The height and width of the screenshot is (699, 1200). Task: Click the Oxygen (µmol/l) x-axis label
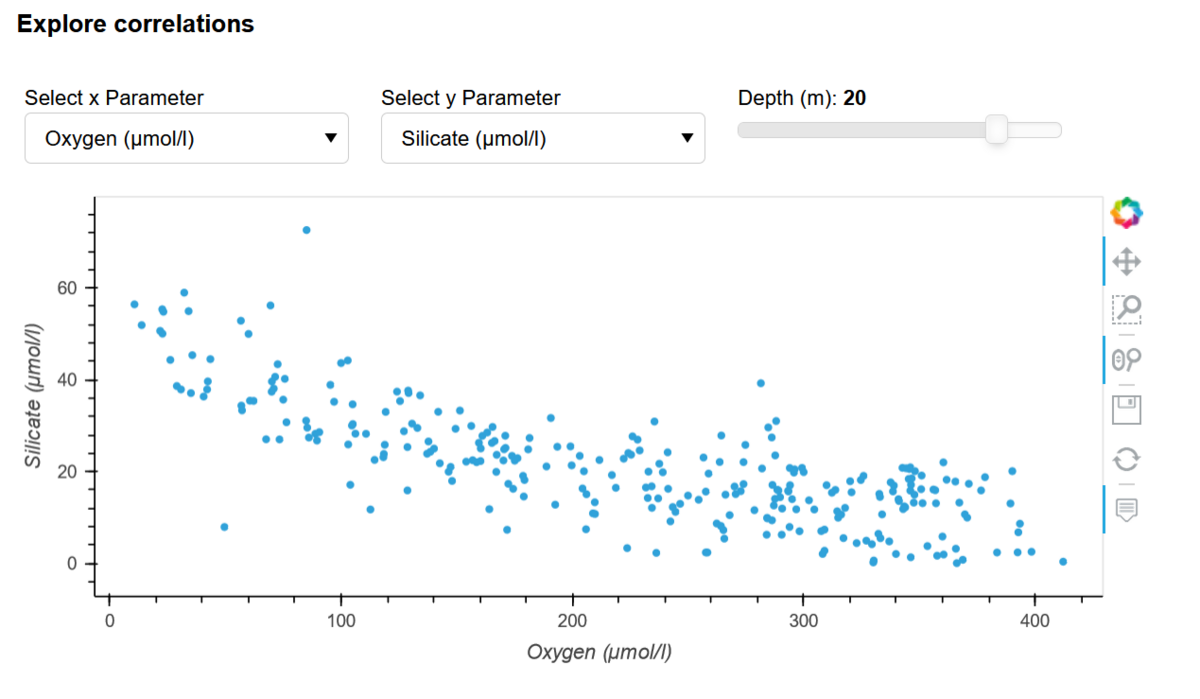click(599, 653)
